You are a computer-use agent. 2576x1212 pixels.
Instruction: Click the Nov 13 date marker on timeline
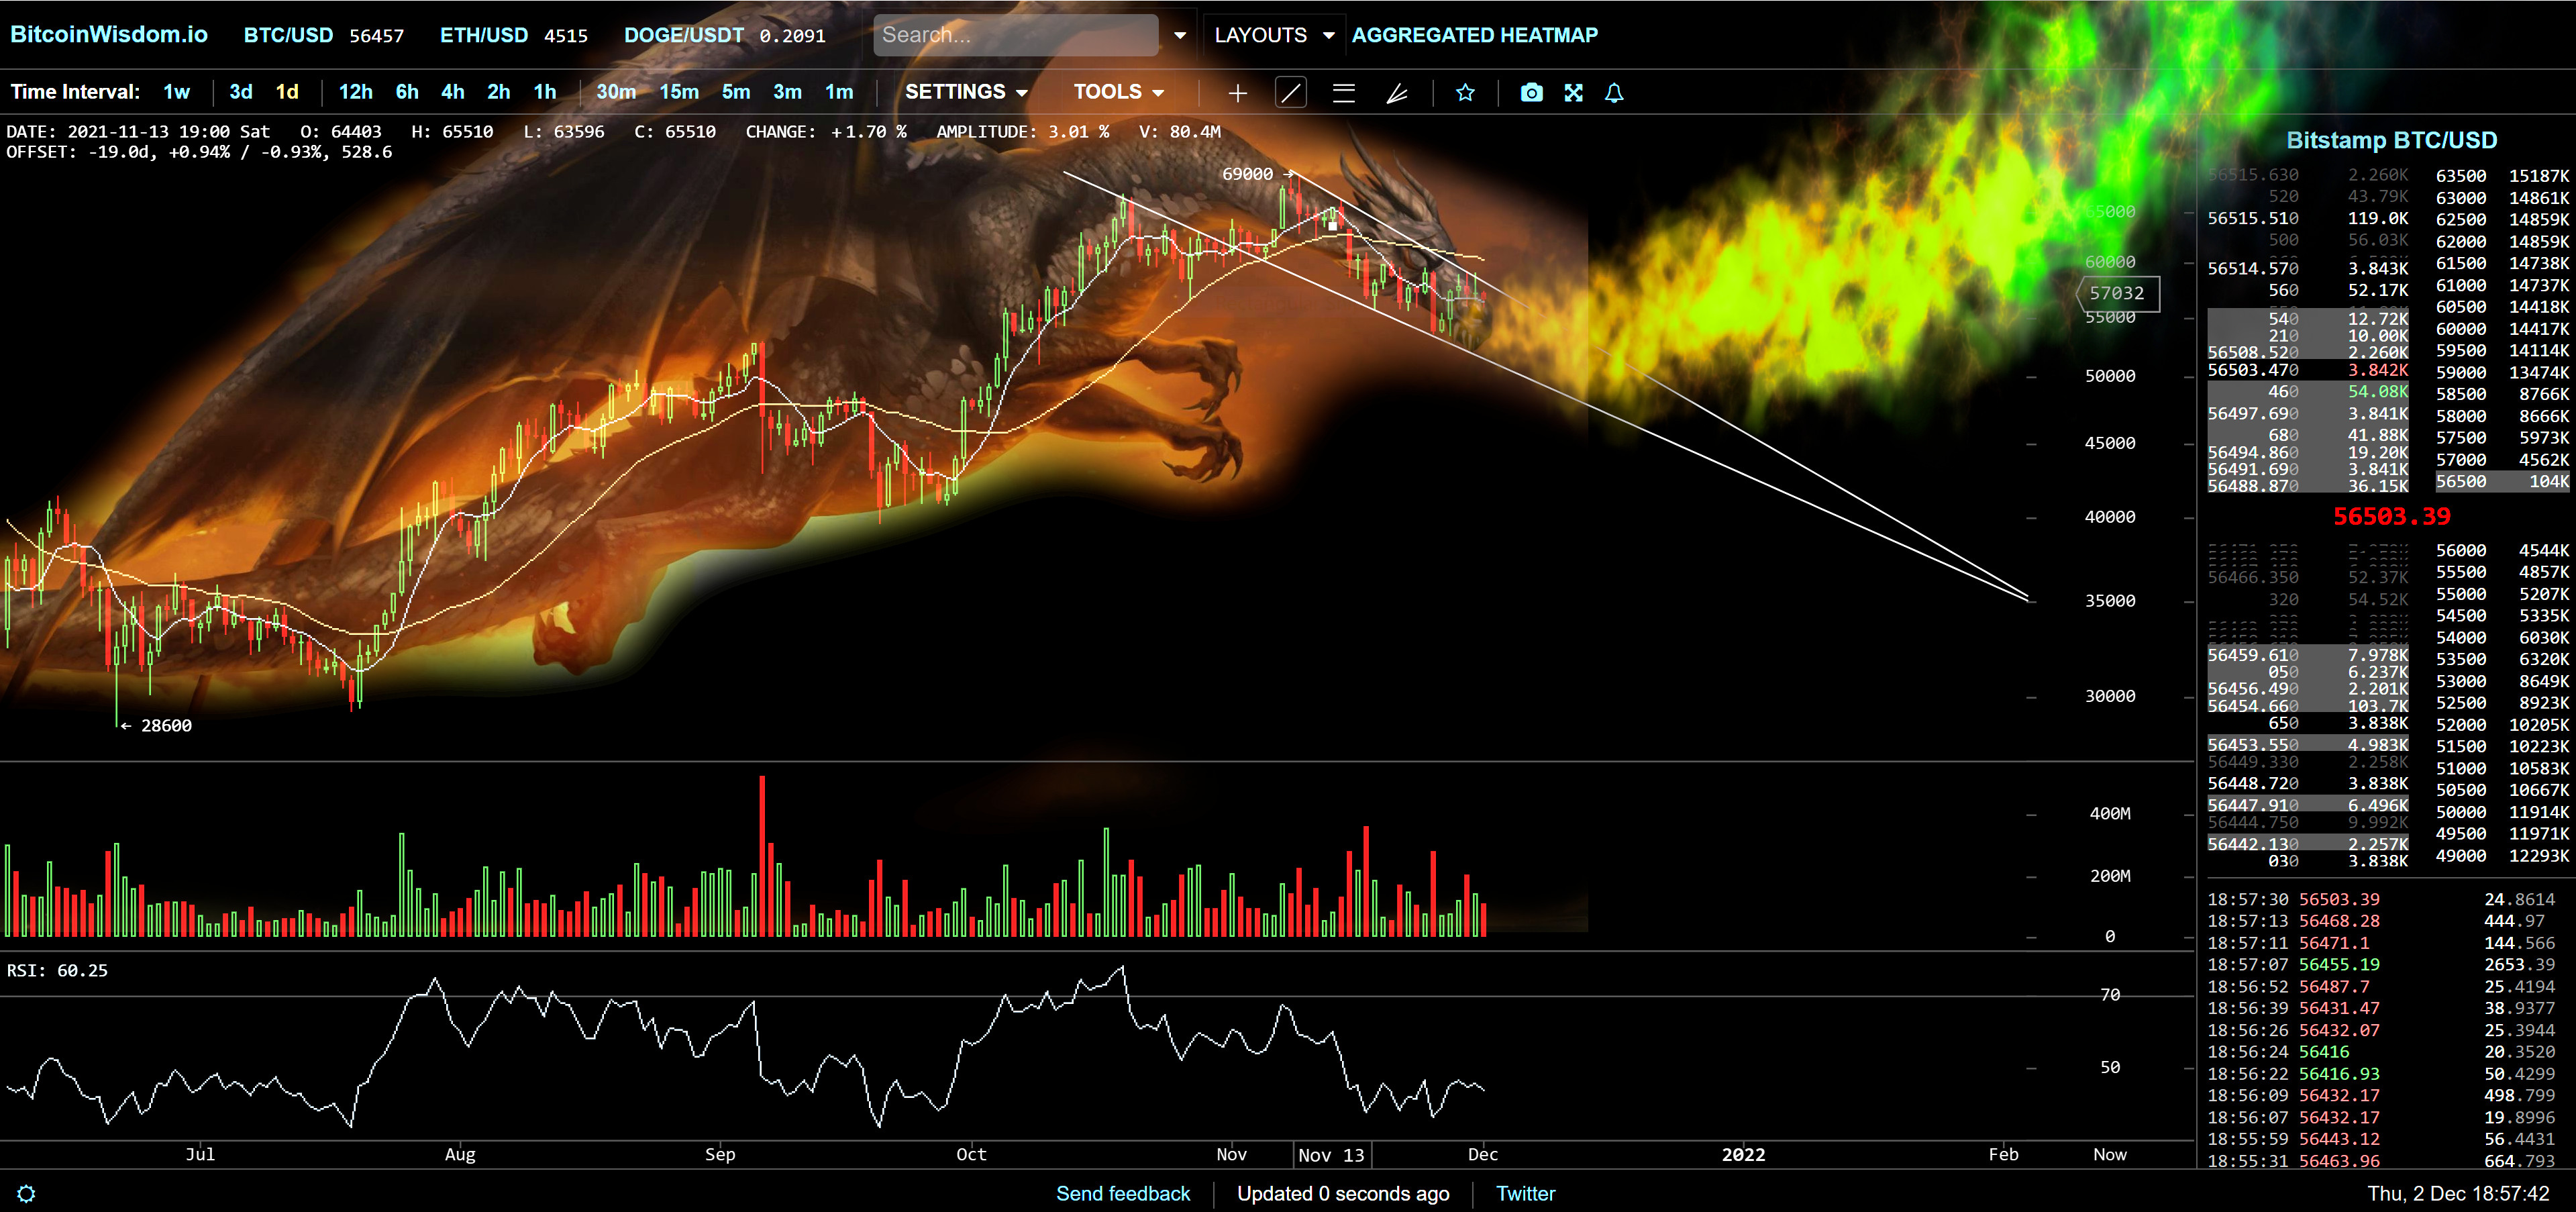(x=1331, y=1155)
